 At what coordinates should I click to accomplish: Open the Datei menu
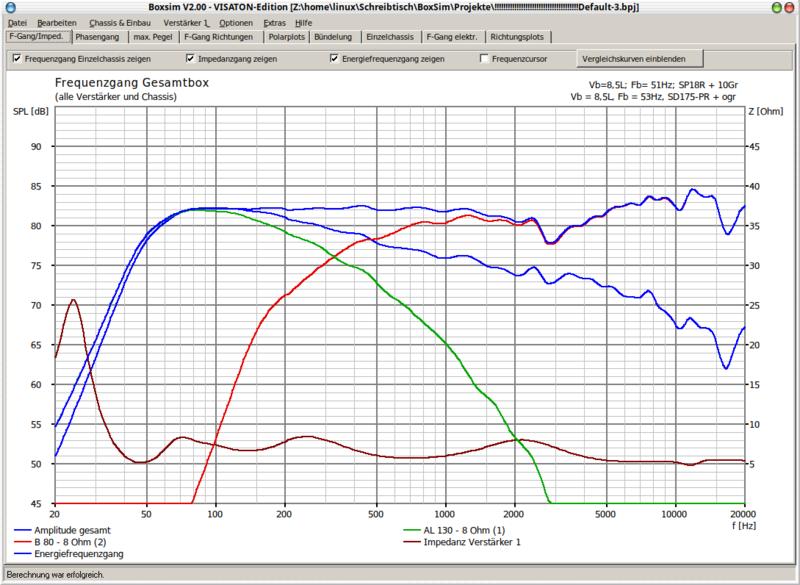17,22
